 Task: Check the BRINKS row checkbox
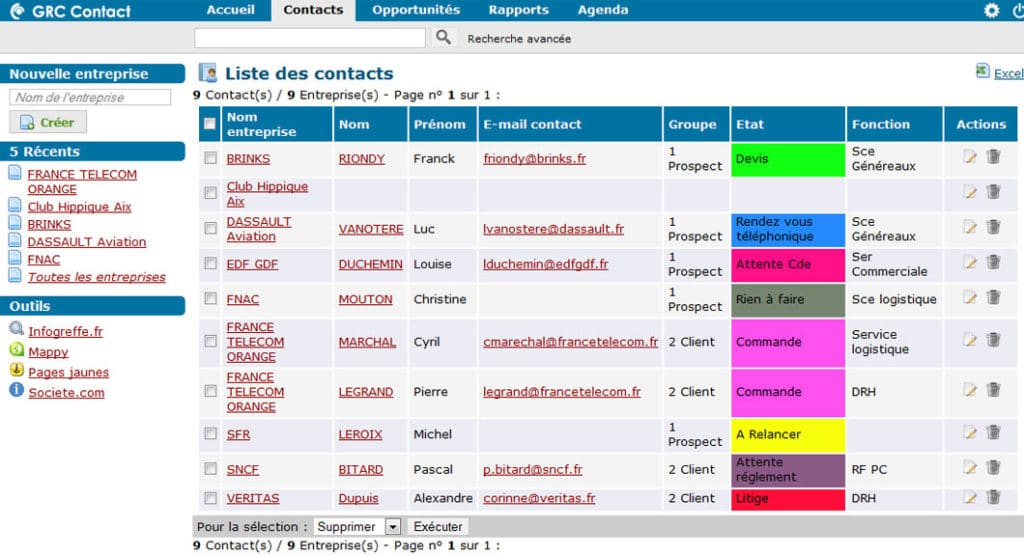210,158
